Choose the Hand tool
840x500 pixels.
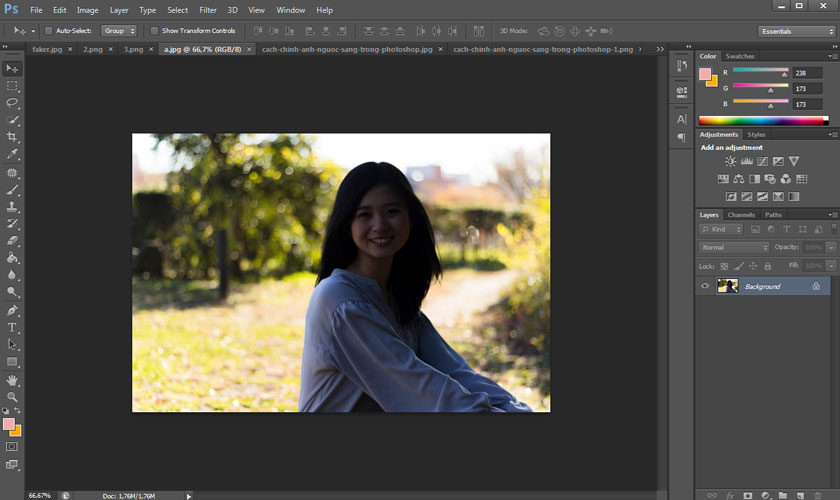coord(12,380)
